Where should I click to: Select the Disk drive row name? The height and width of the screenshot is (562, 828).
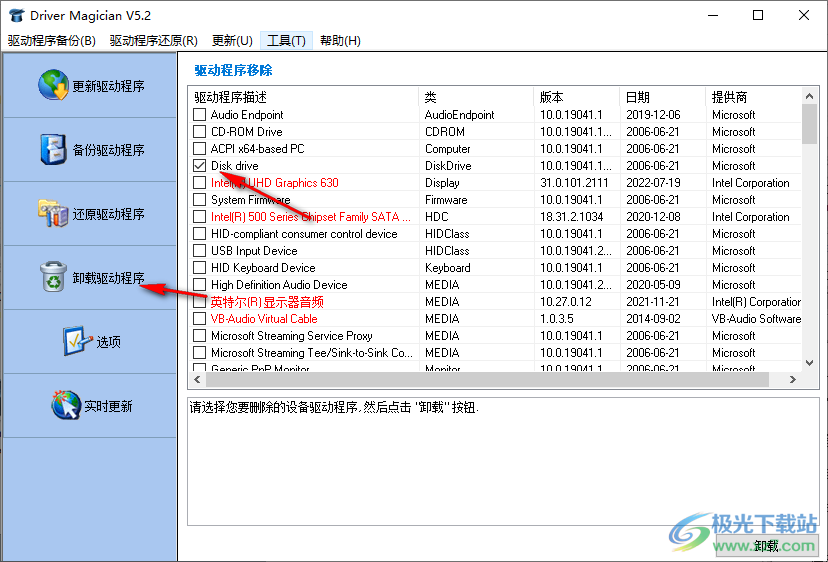[235, 166]
